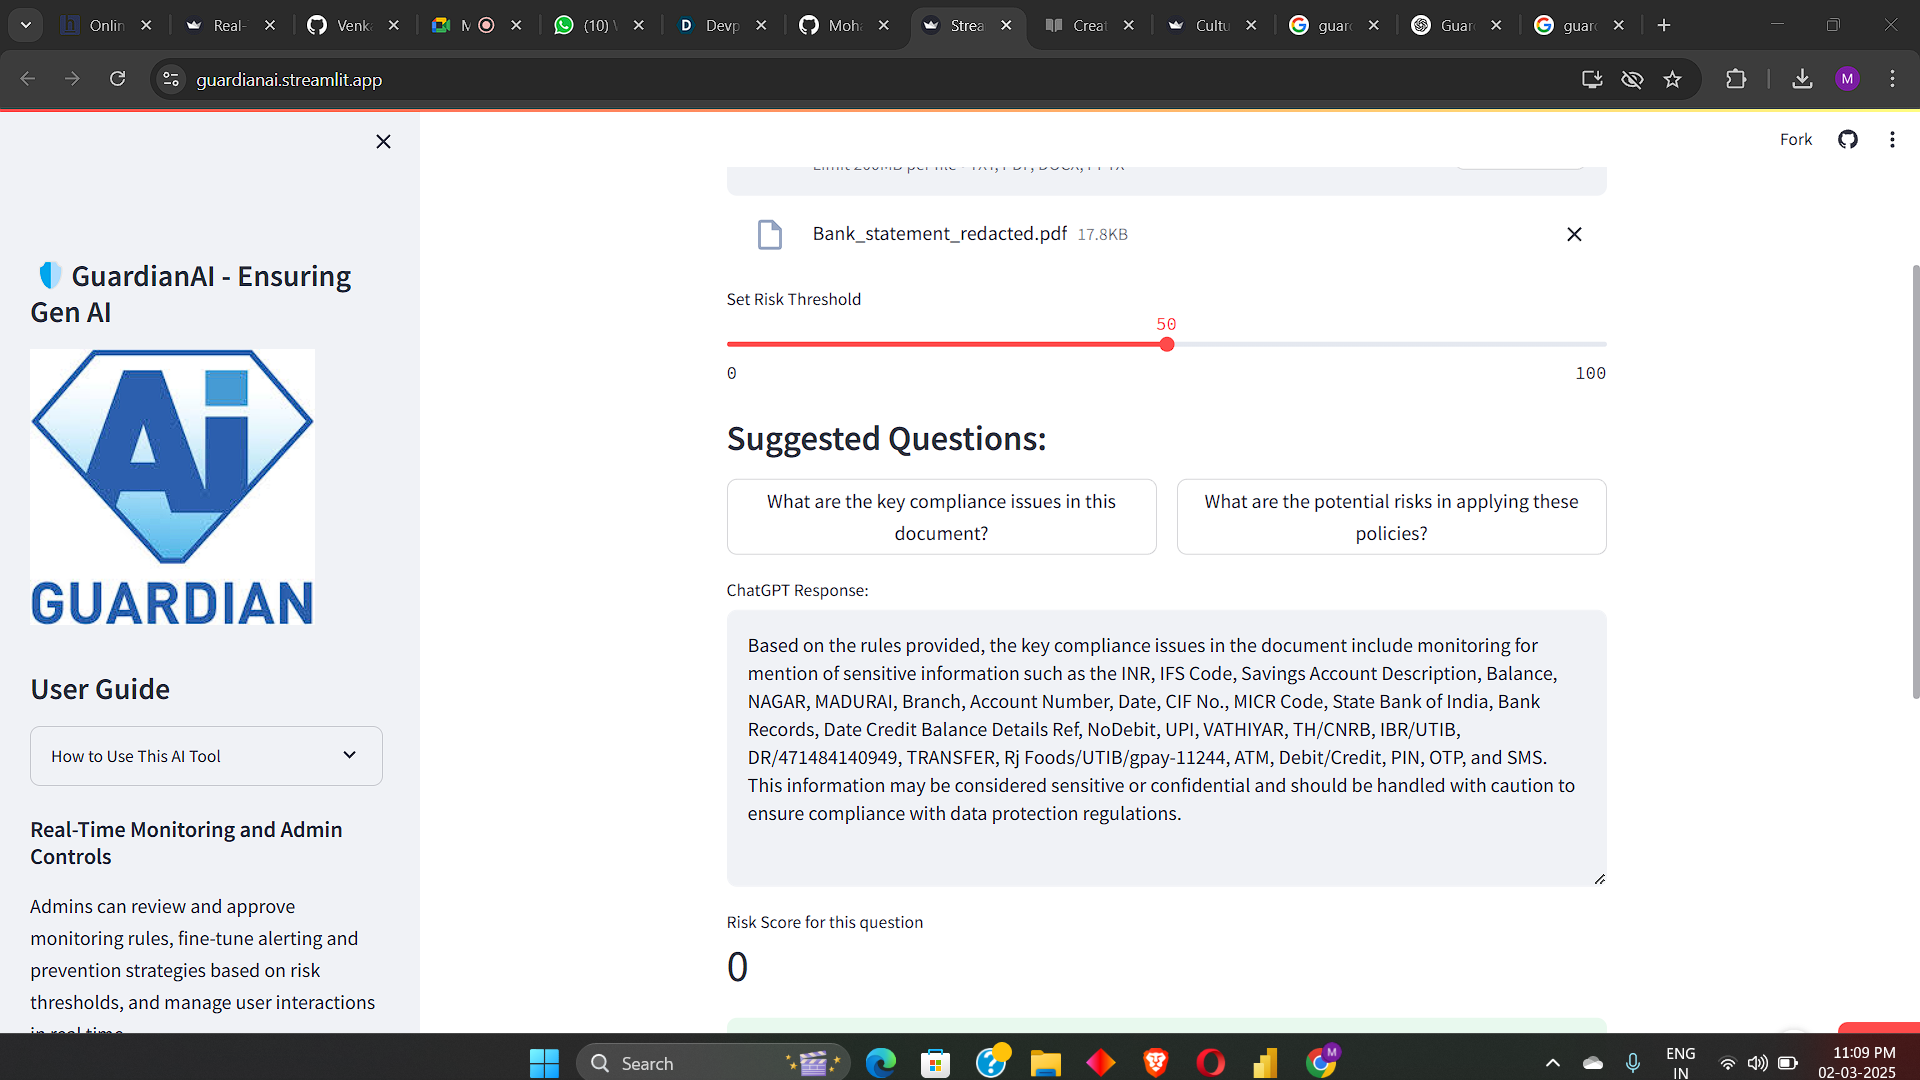Viewport: 1920px width, 1080px height.
Task: Bookmark this page with the star icon
Action: (1672, 79)
